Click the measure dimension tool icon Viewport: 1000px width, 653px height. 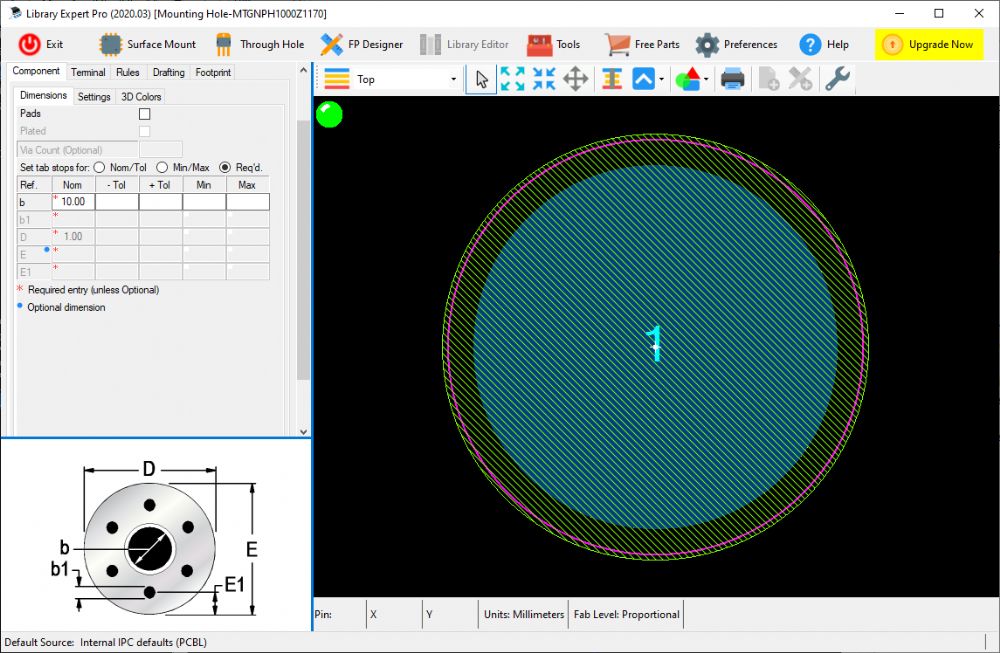coord(612,79)
